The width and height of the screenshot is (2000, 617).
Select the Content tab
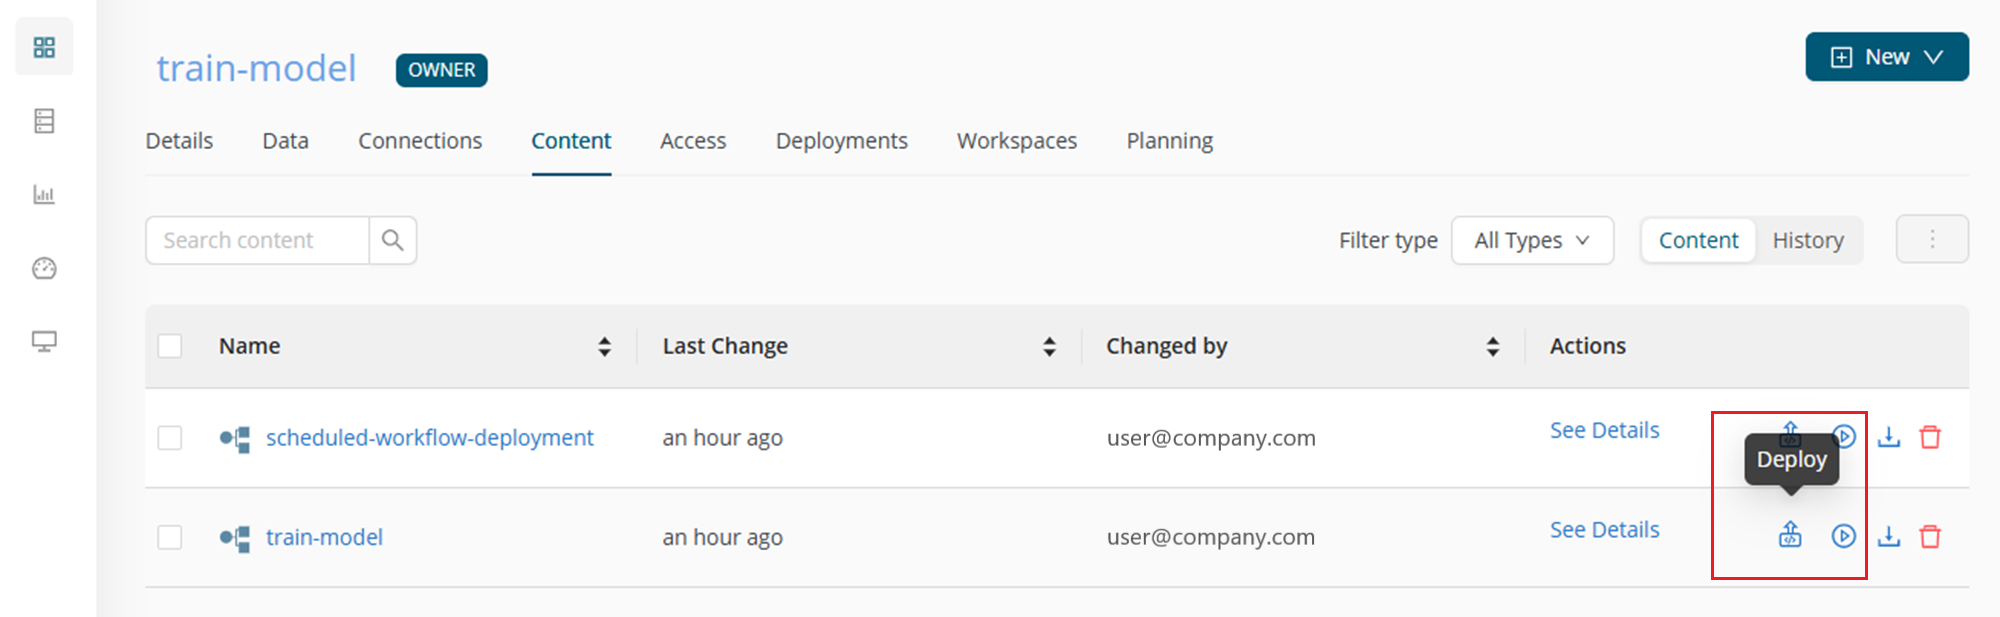[571, 141]
